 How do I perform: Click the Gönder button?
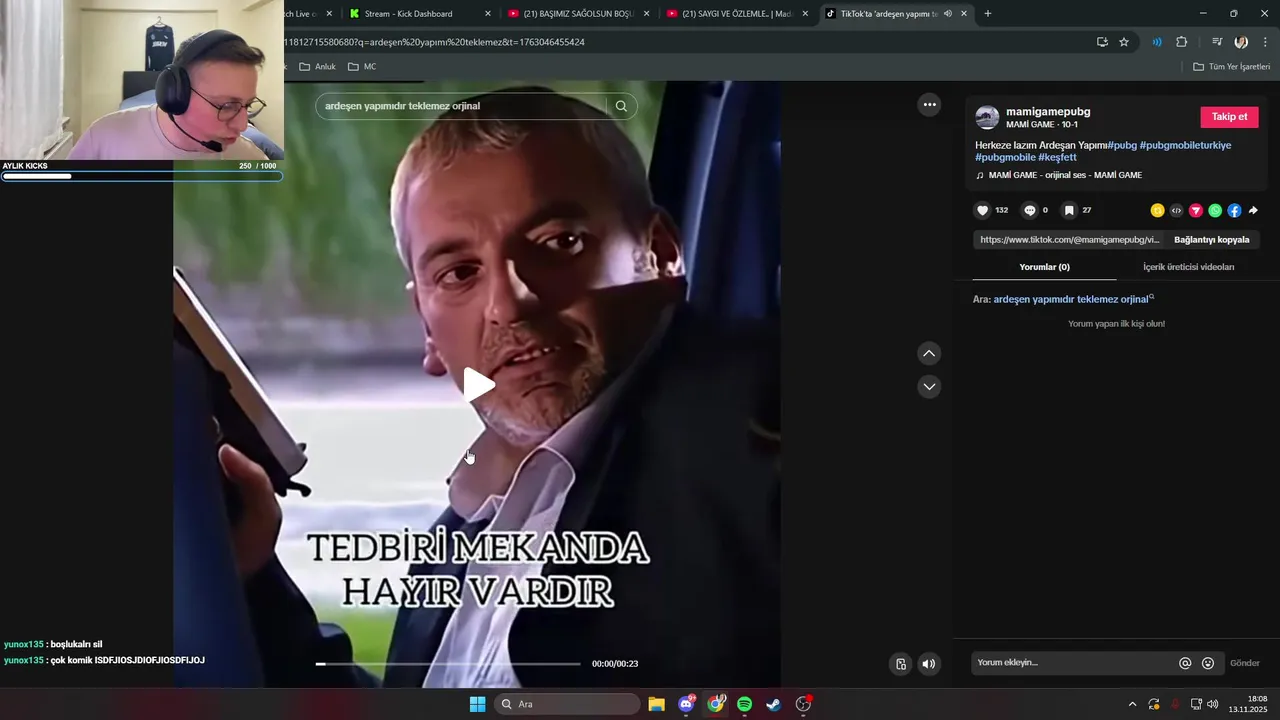click(1245, 663)
